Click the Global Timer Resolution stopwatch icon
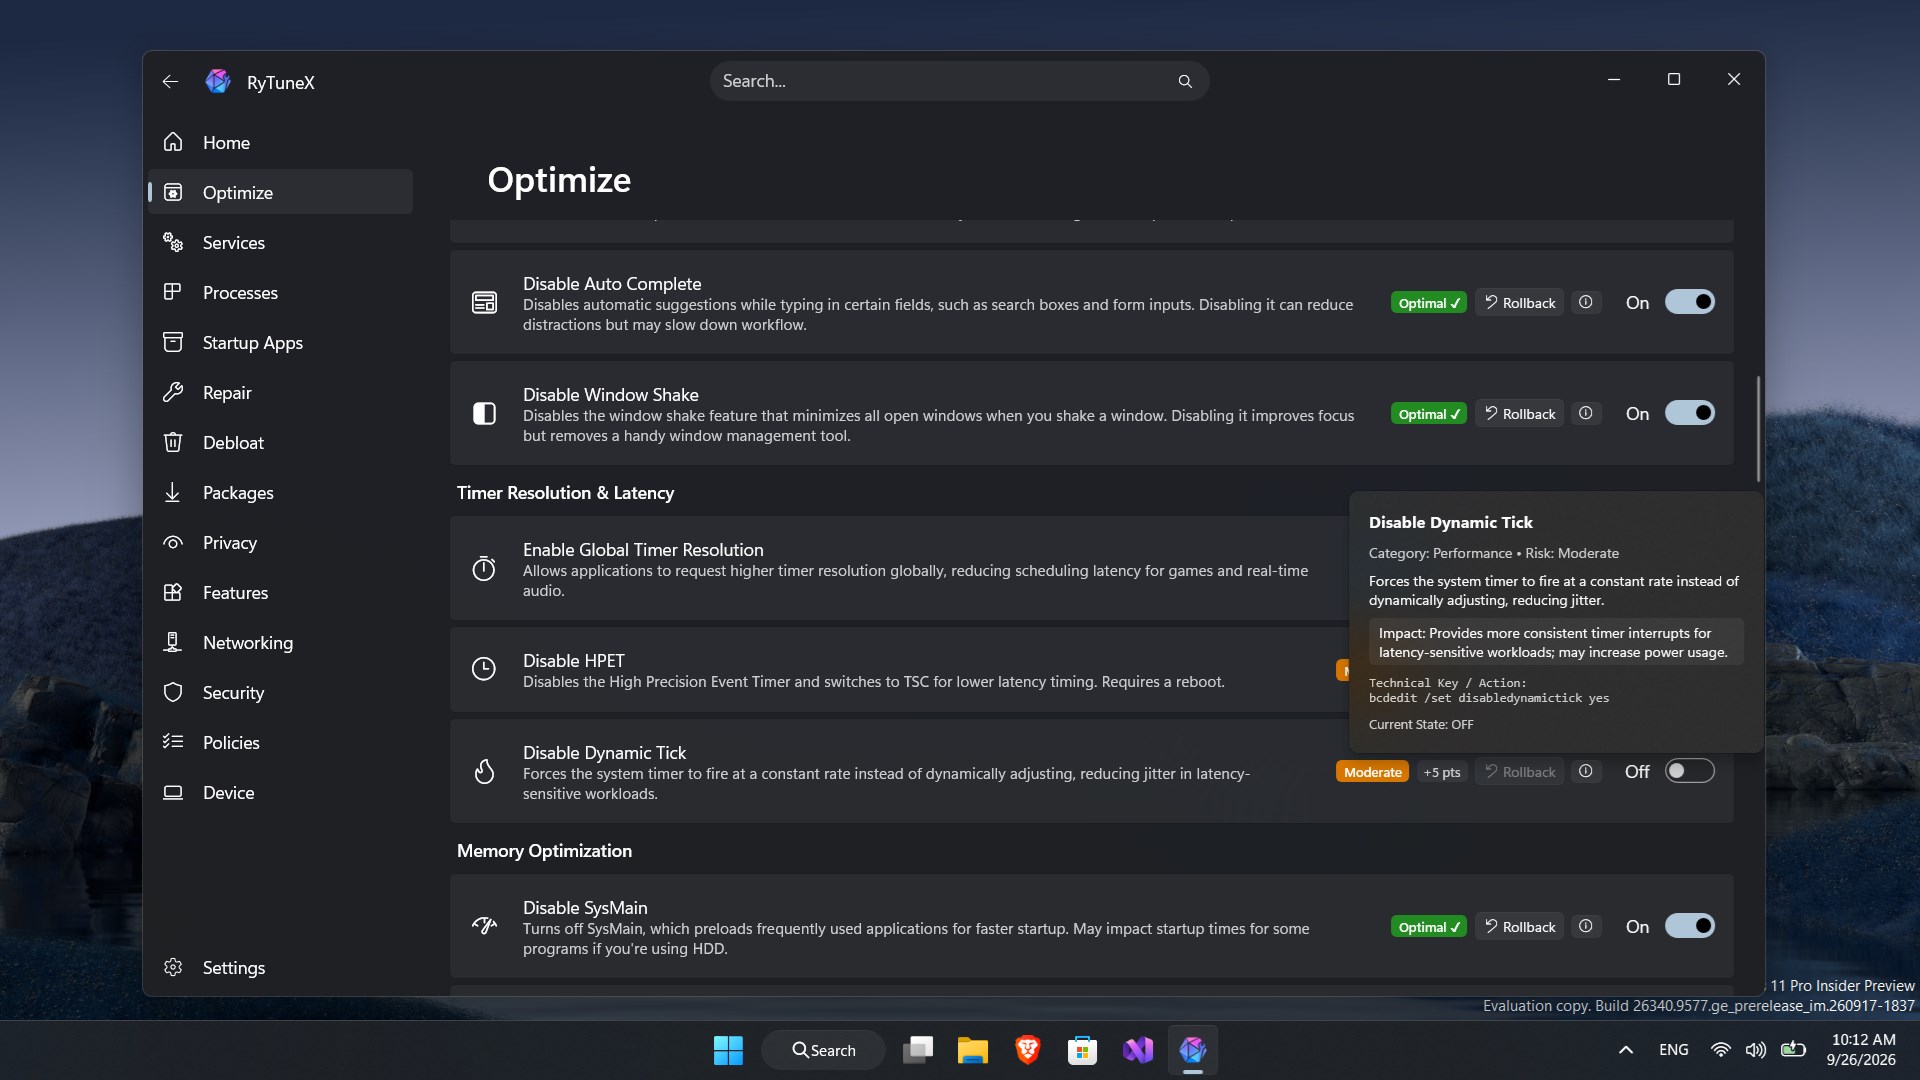Viewport: 1920px width, 1080px height. [484, 568]
